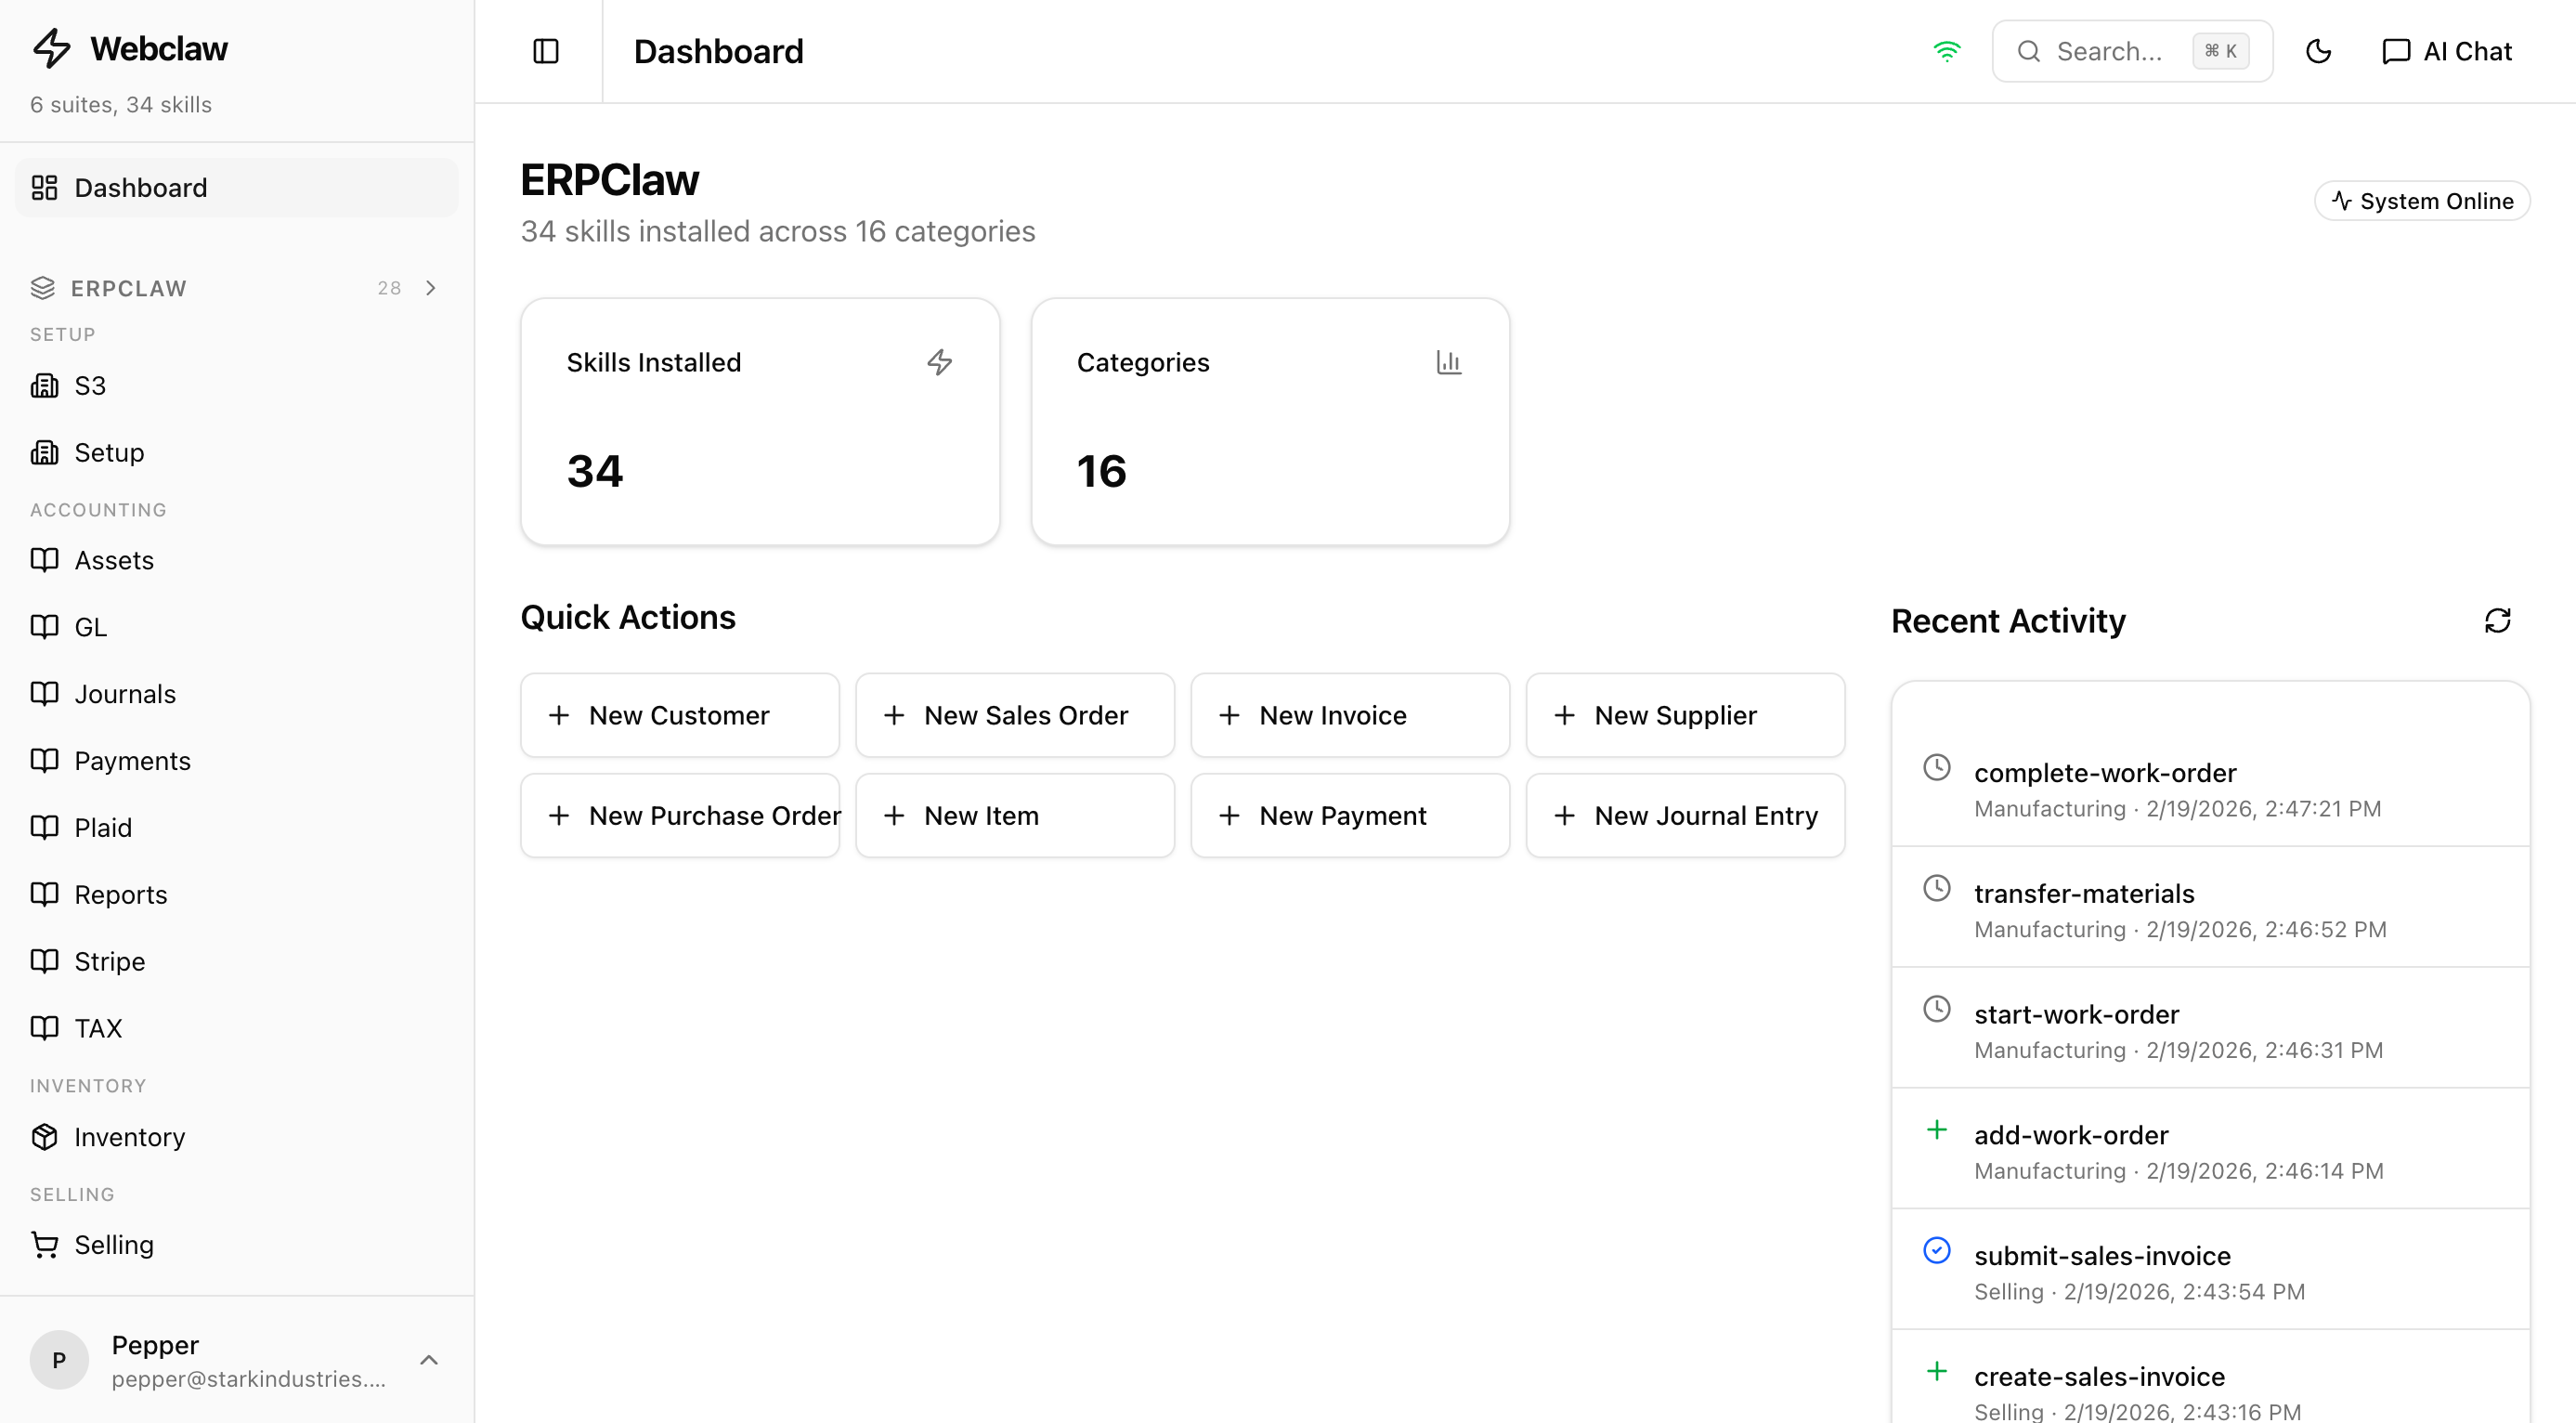Click the Plaid book icon
Image resolution: width=2576 pixels, height=1423 pixels.
tap(44, 827)
